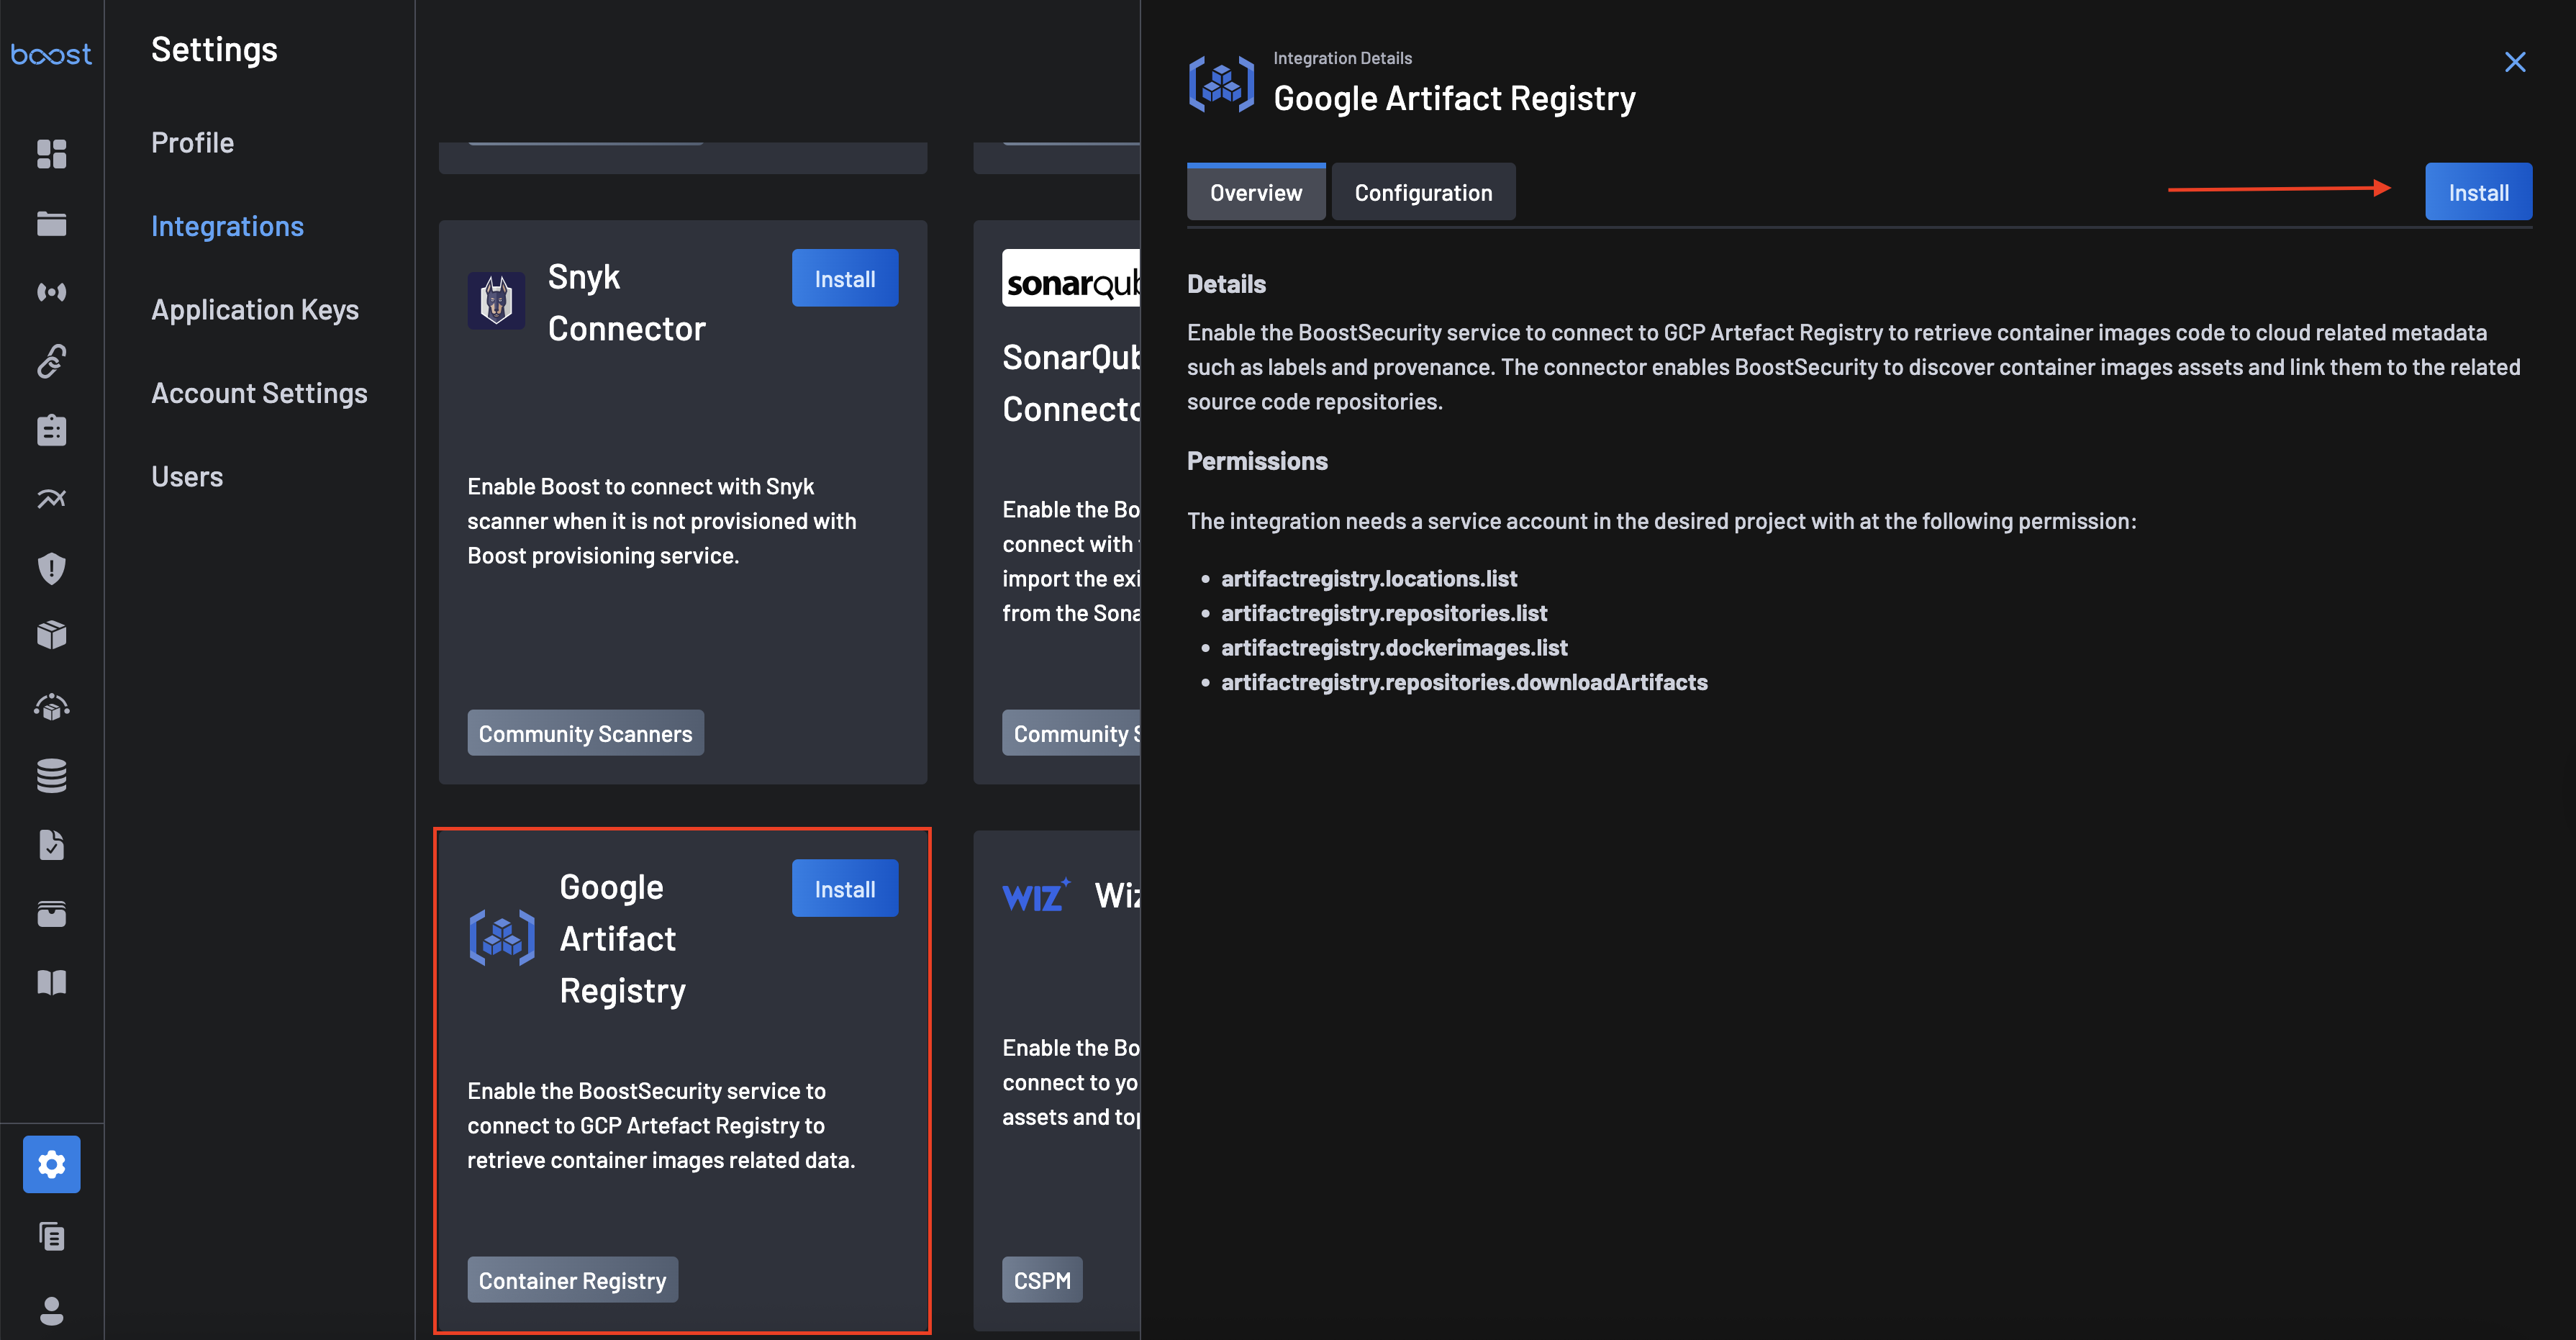Switch to the Configuration tab
This screenshot has width=2576, height=1340.
click(x=1422, y=192)
